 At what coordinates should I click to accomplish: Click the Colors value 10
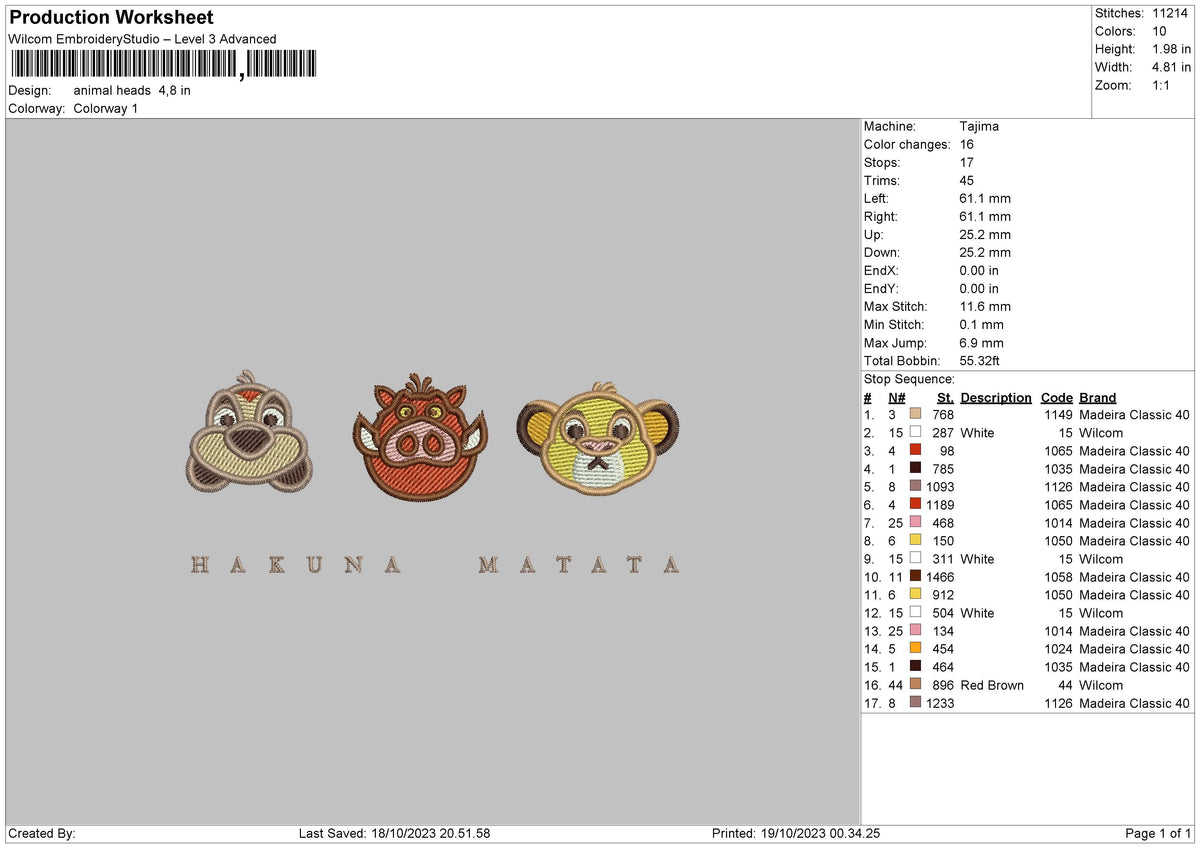(1160, 31)
